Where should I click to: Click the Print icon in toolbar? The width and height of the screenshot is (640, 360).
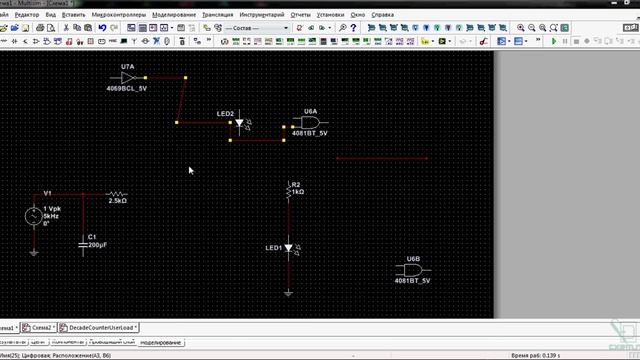pos(40,28)
